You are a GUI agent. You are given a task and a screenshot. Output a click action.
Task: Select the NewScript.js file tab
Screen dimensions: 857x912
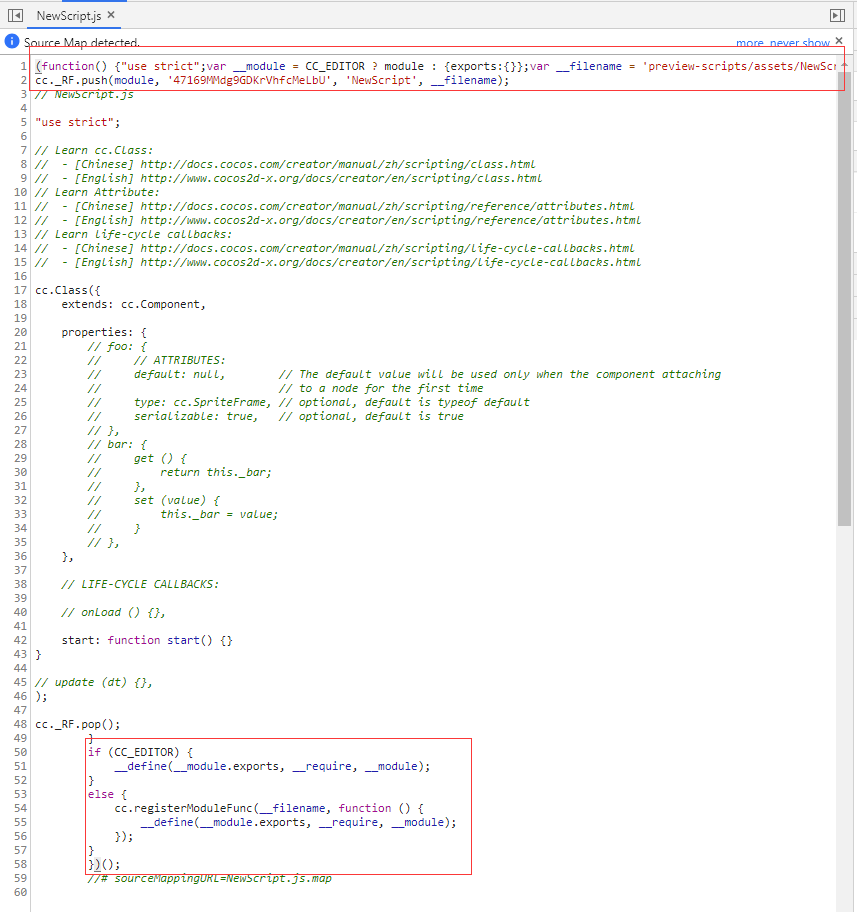click(69, 16)
